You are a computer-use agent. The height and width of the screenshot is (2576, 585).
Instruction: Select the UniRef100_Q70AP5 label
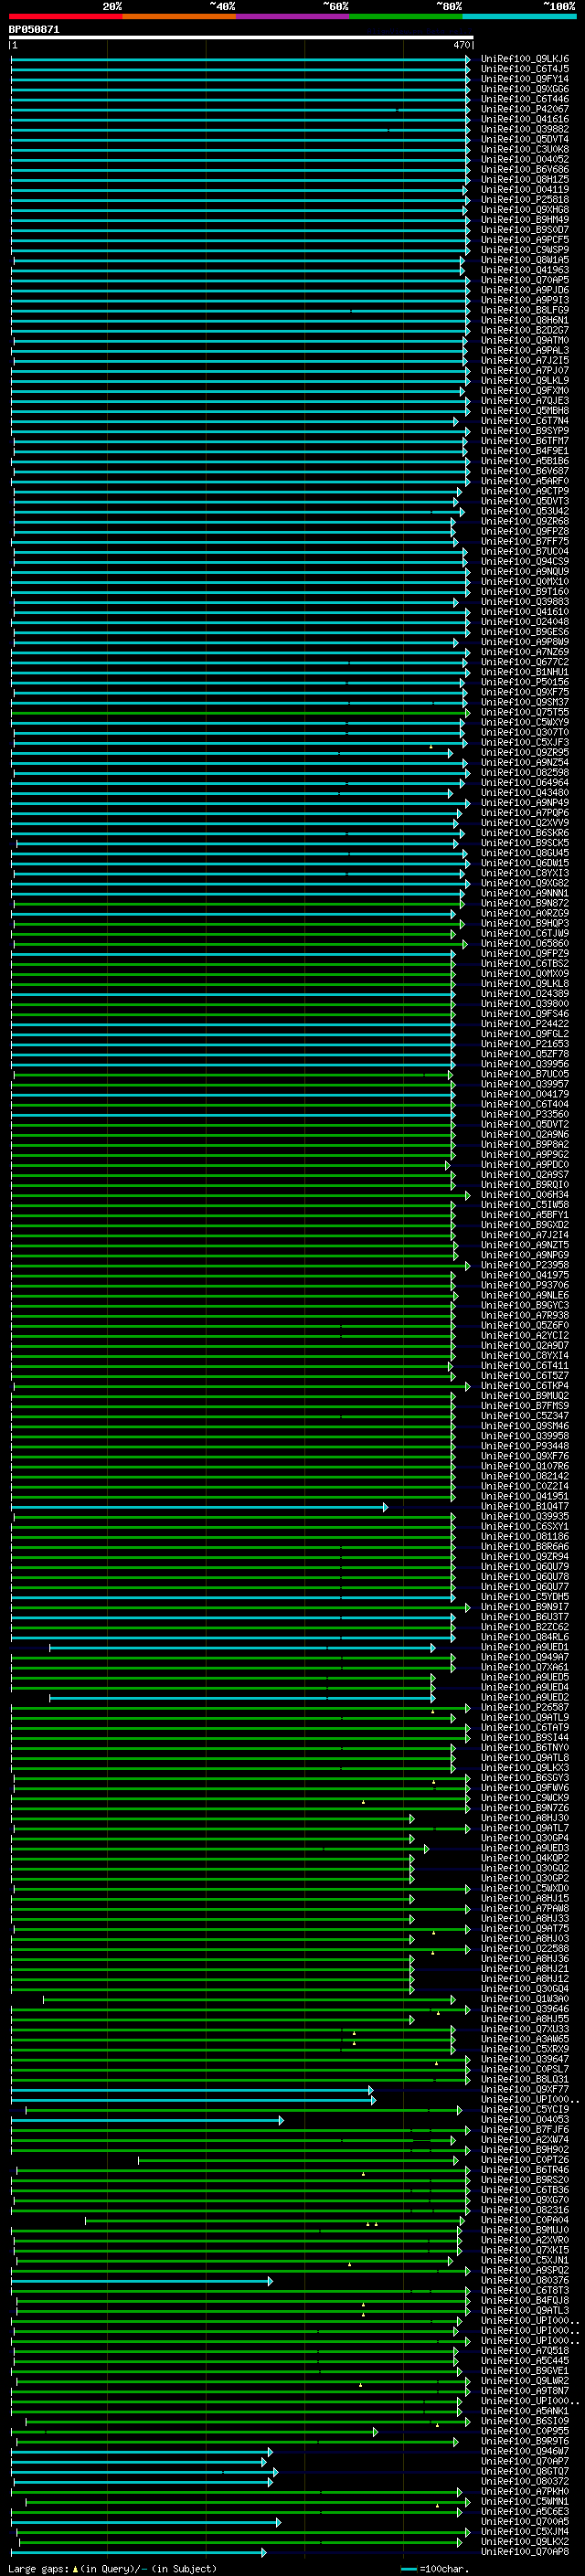point(525,280)
